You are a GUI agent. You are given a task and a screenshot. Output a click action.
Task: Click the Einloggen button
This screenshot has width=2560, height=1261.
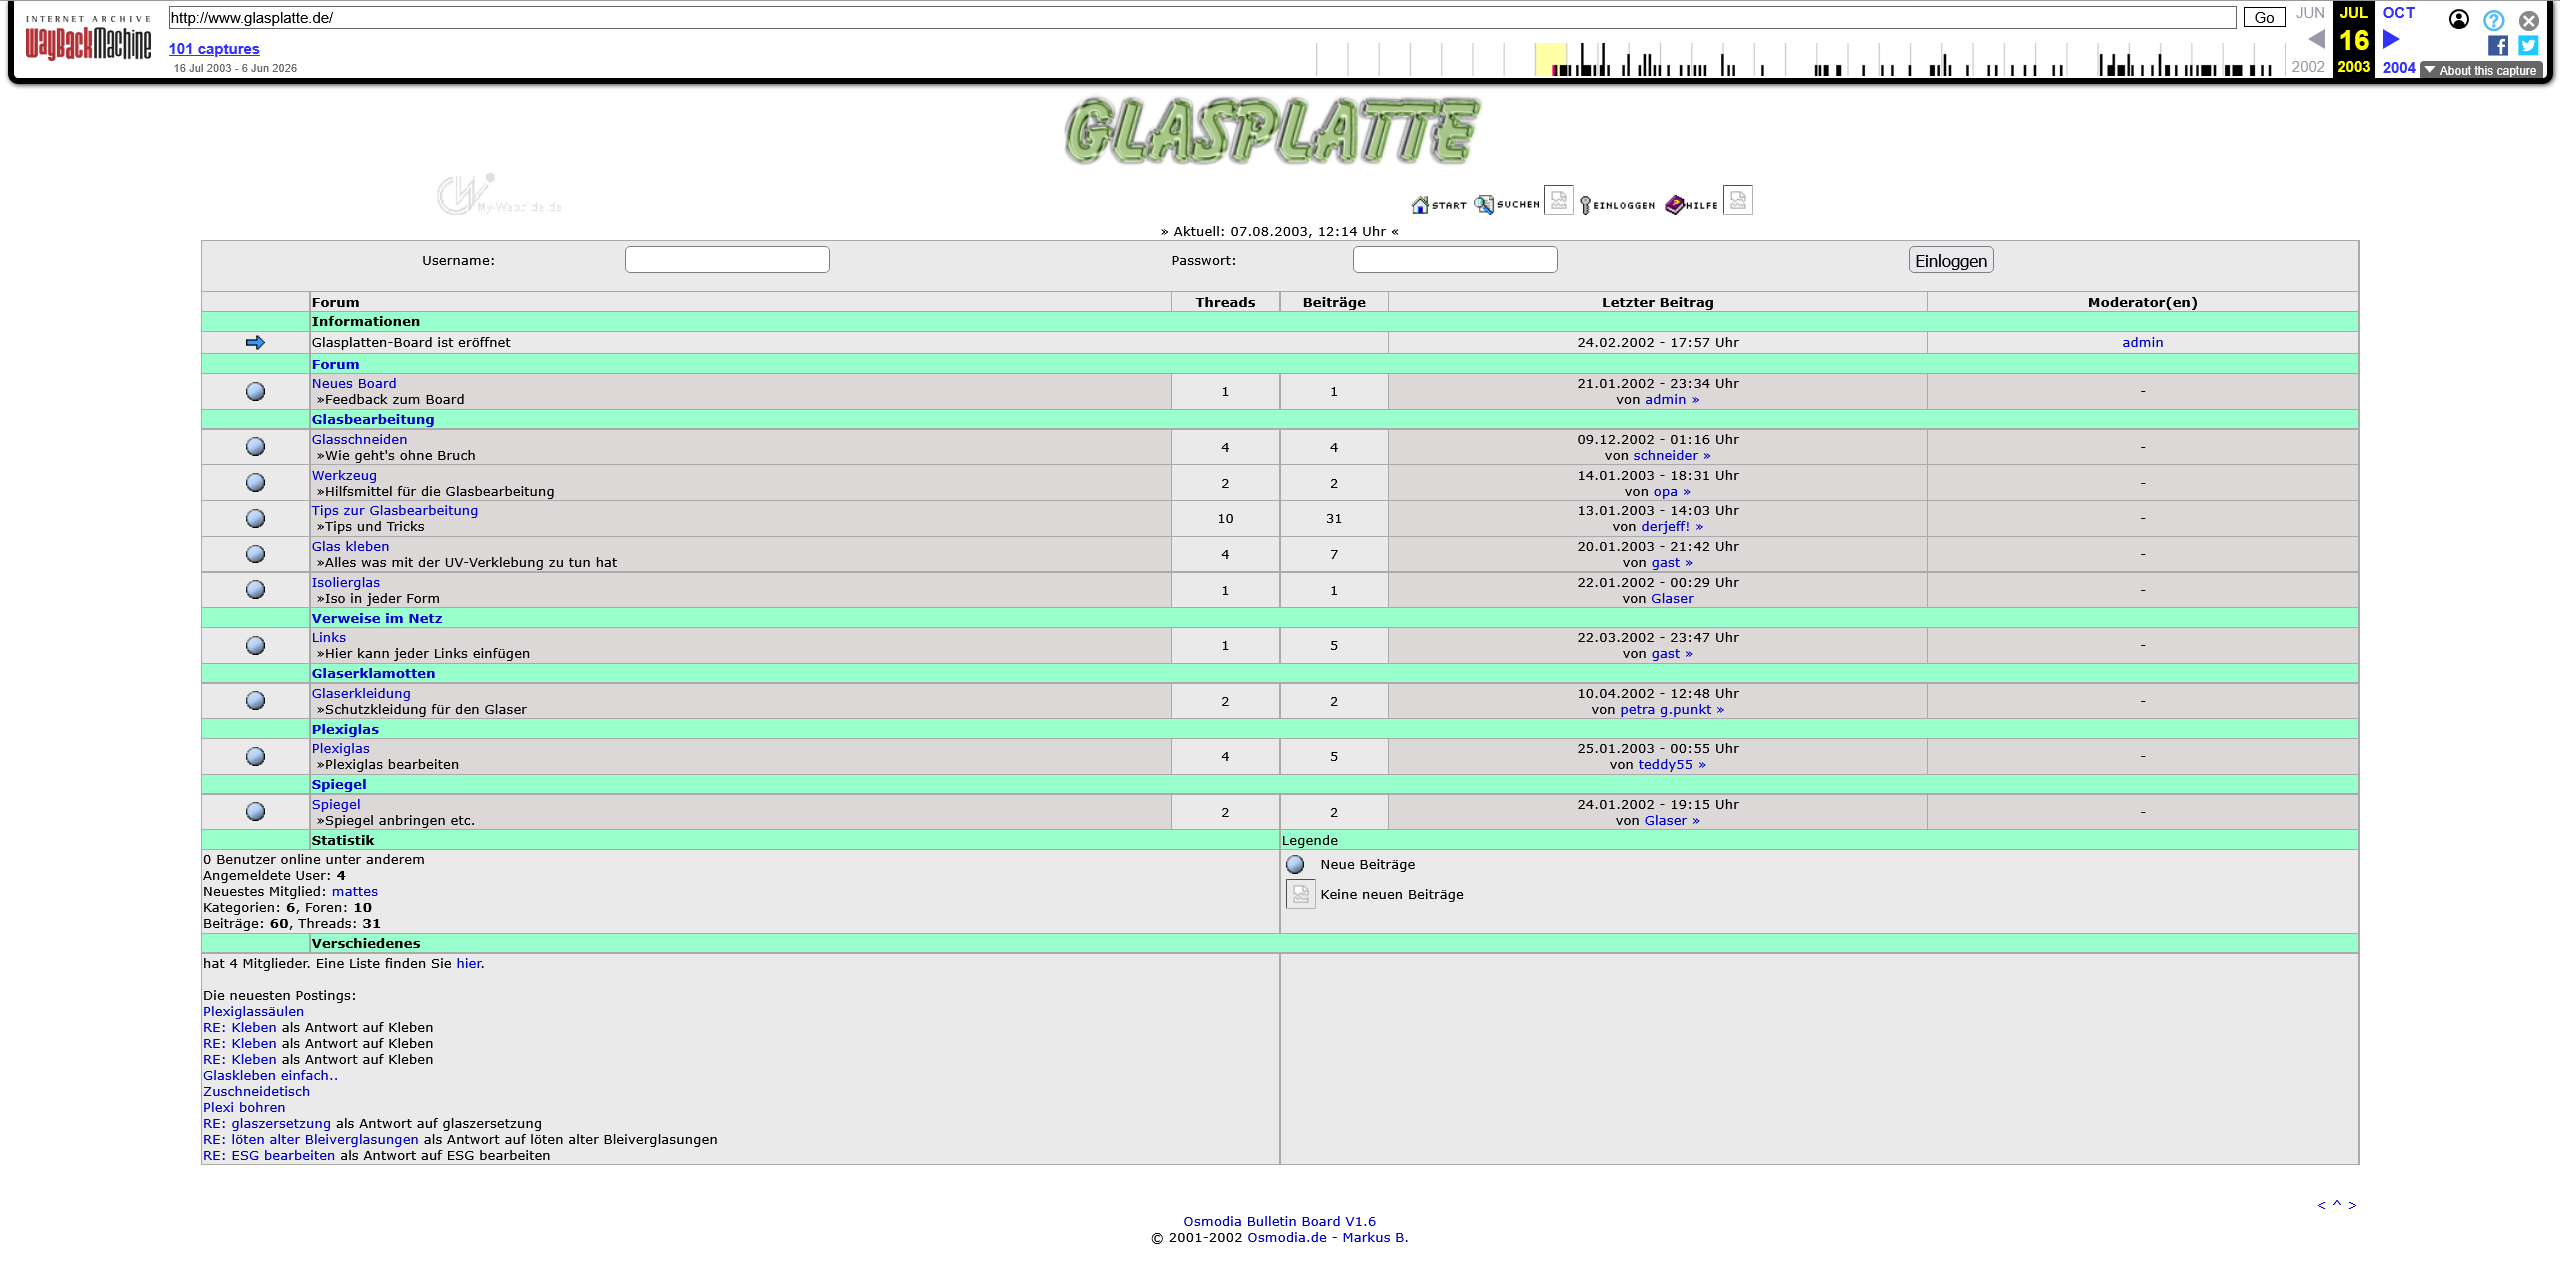(1951, 260)
